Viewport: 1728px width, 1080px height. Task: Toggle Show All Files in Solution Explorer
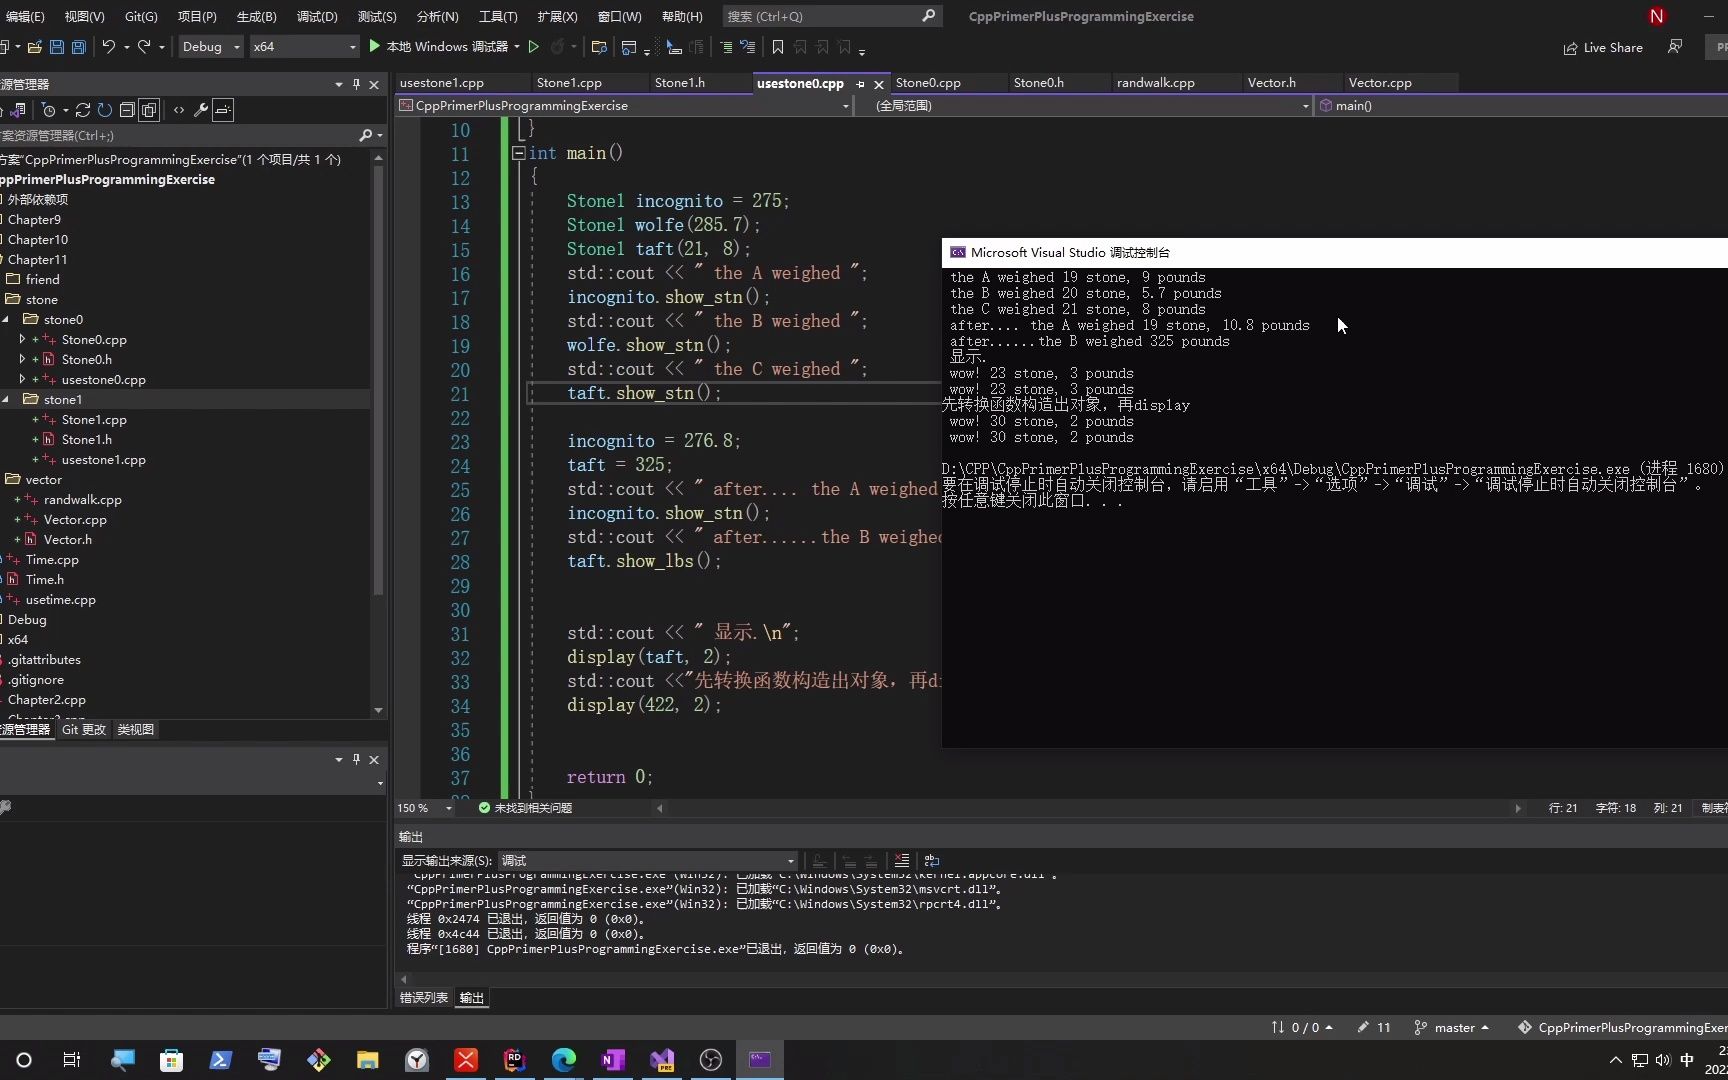point(149,110)
